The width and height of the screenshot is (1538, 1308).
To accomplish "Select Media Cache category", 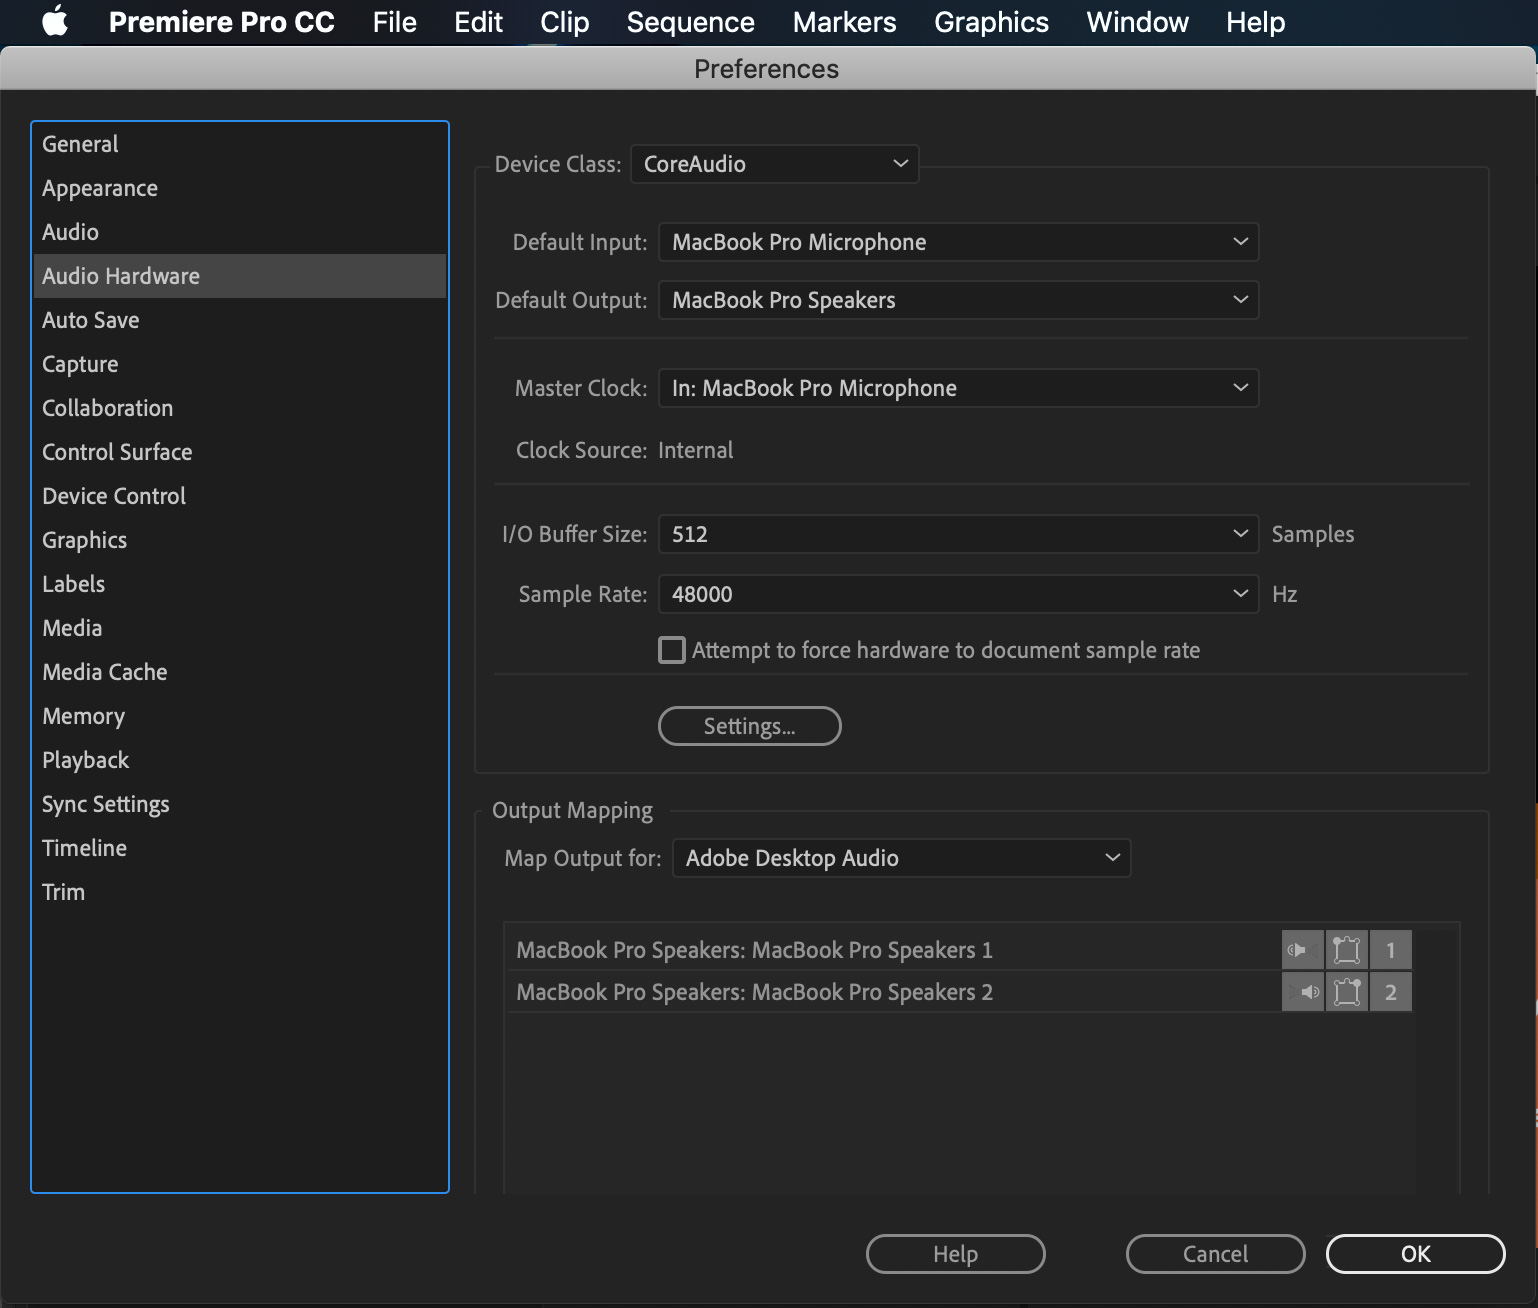I will click(x=240, y=672).
